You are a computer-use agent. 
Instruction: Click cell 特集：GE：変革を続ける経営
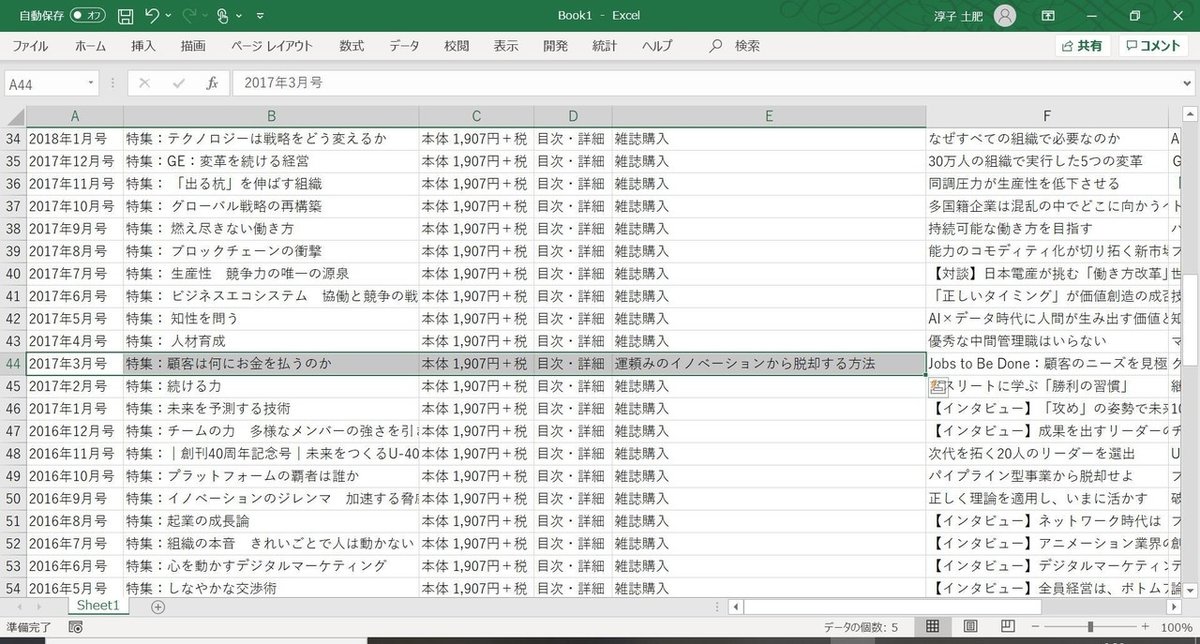point(271,161)
